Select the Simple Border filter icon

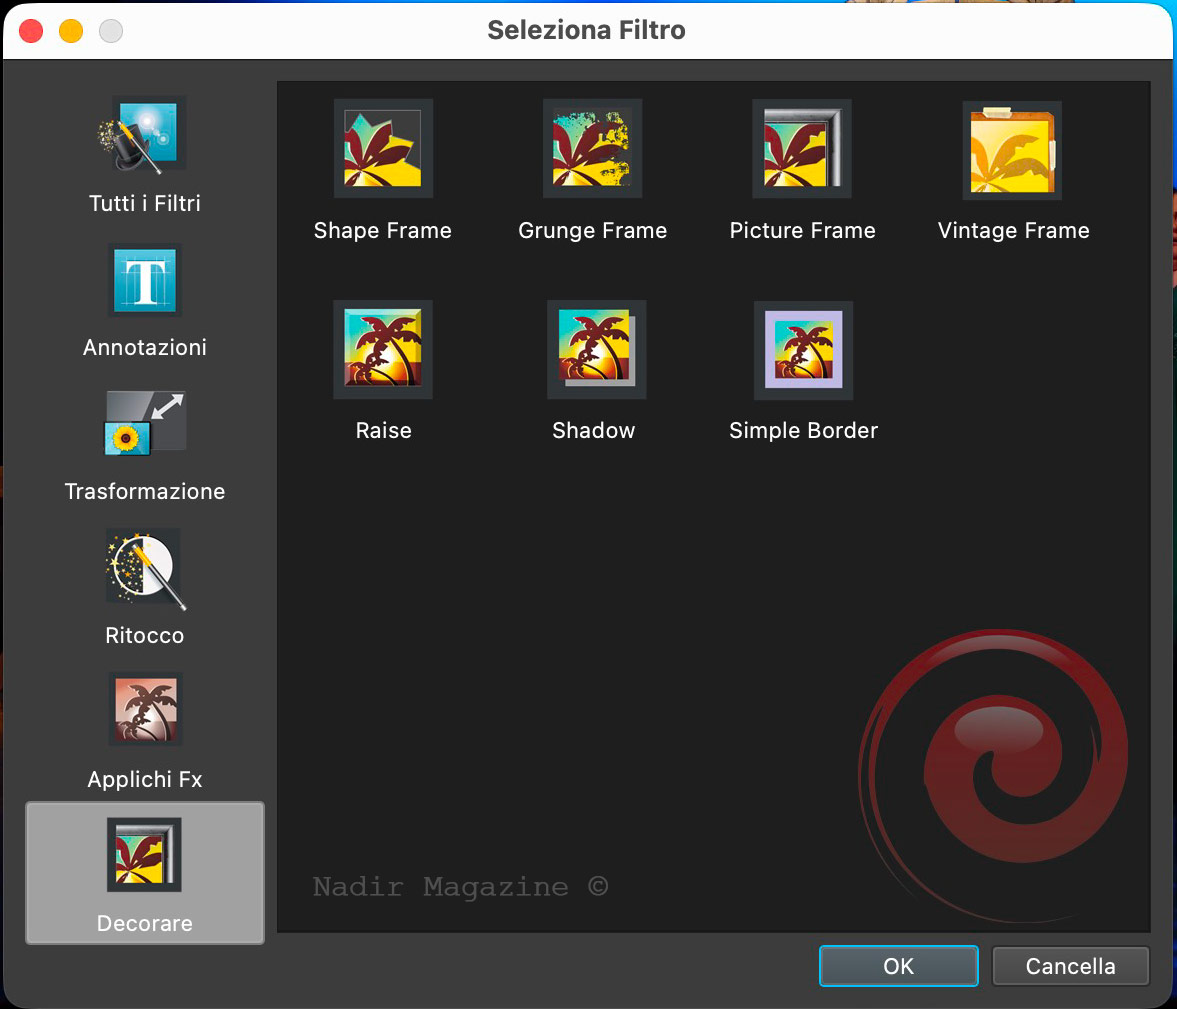(803, 350)
